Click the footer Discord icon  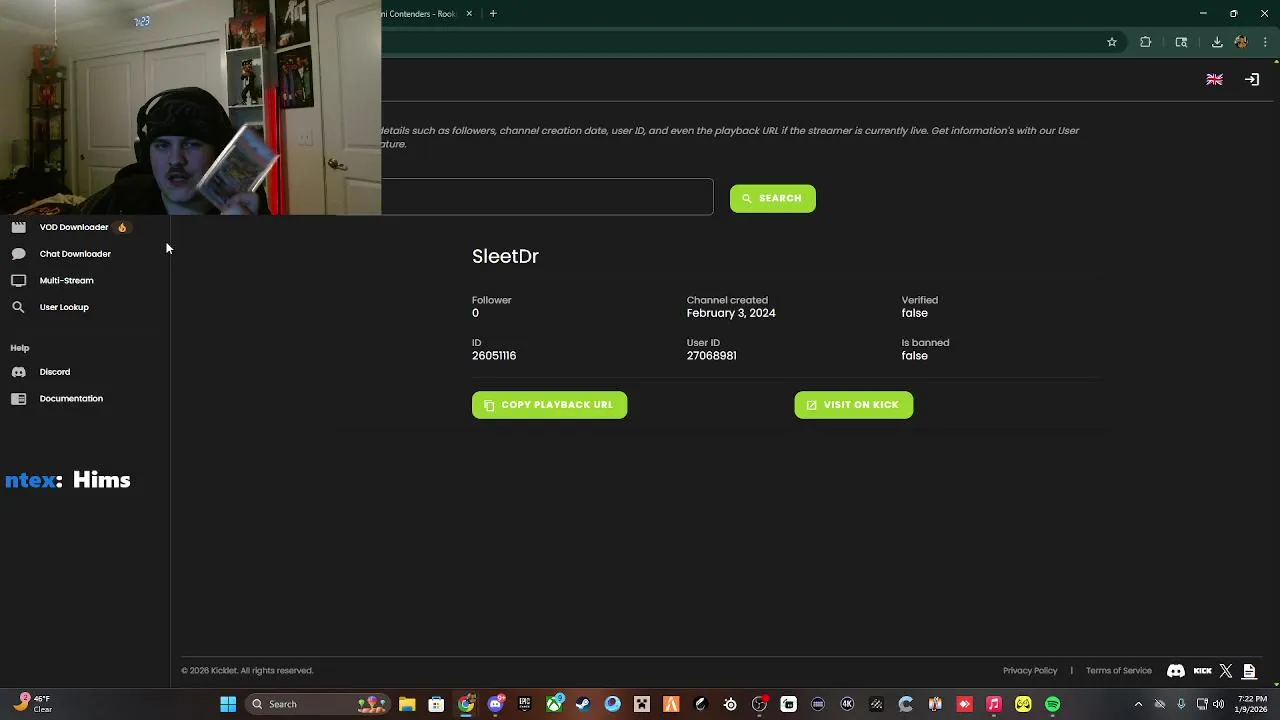pos(1176,671)
